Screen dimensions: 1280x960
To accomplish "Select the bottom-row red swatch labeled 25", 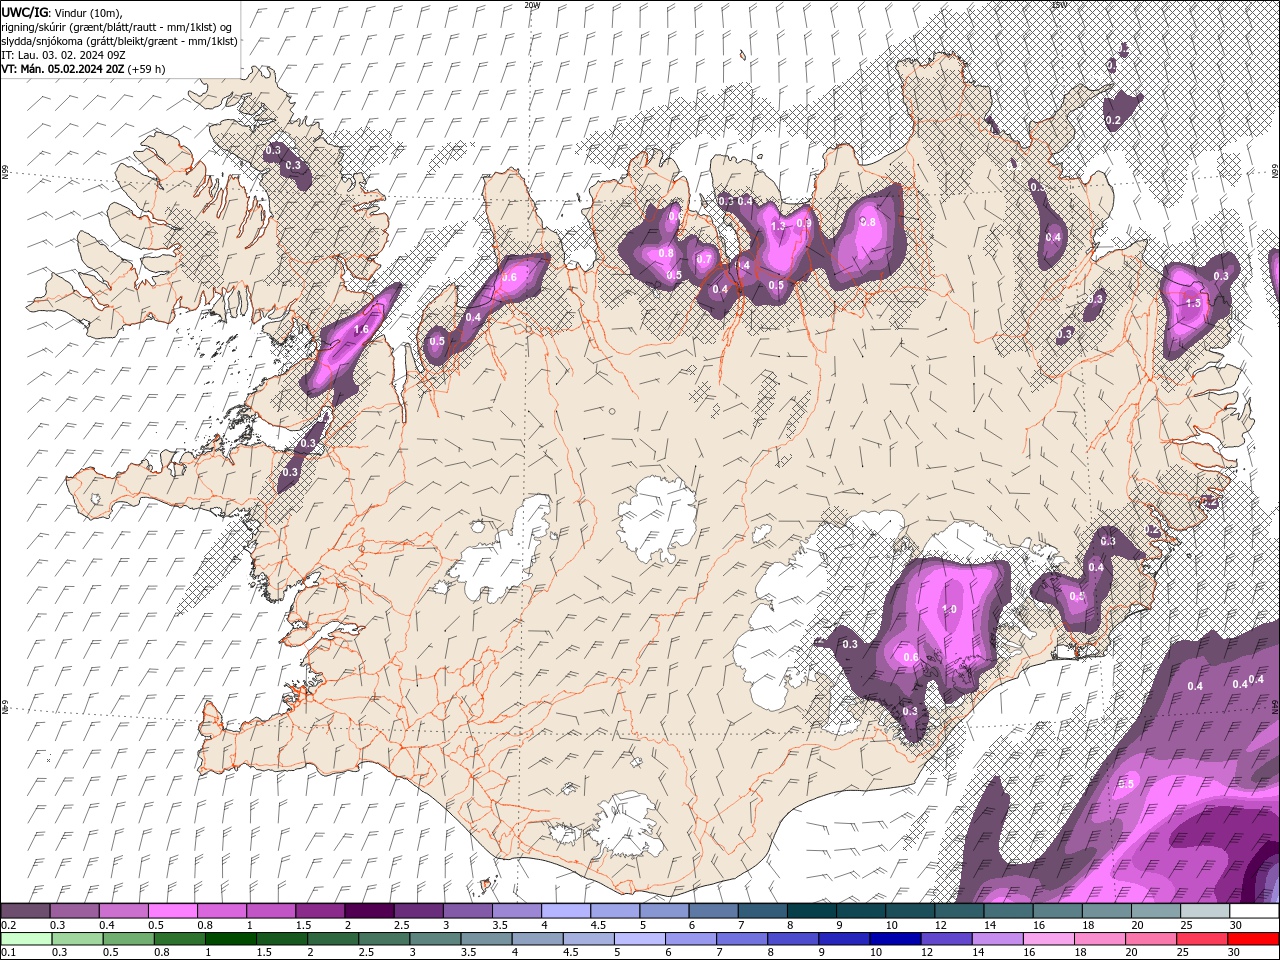I will (1202, 939).
